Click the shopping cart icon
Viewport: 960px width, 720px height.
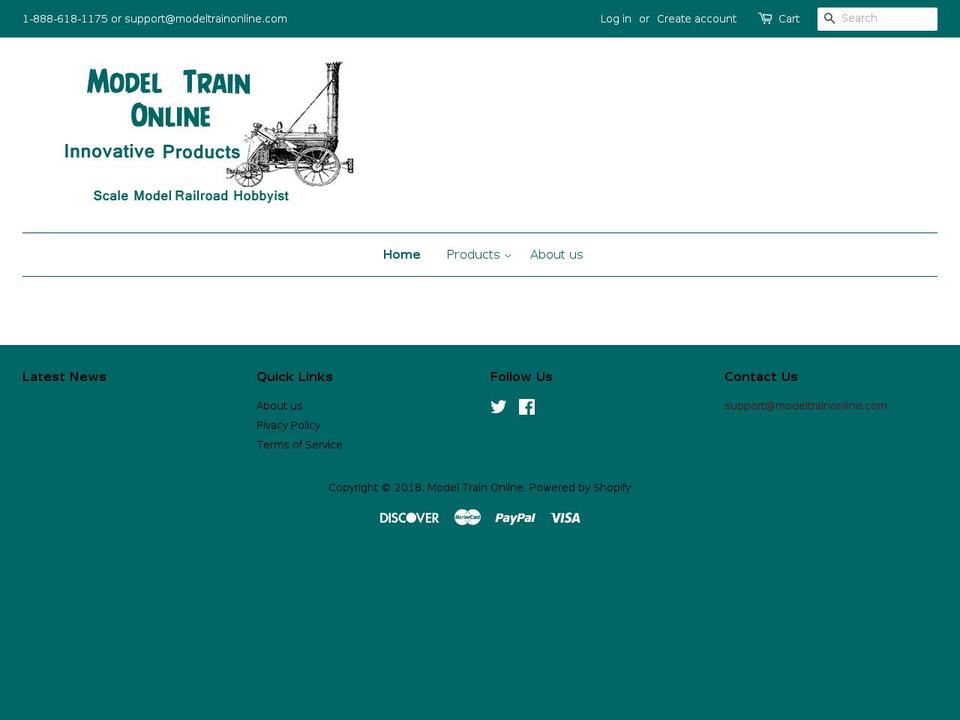[x=765, y=18]
